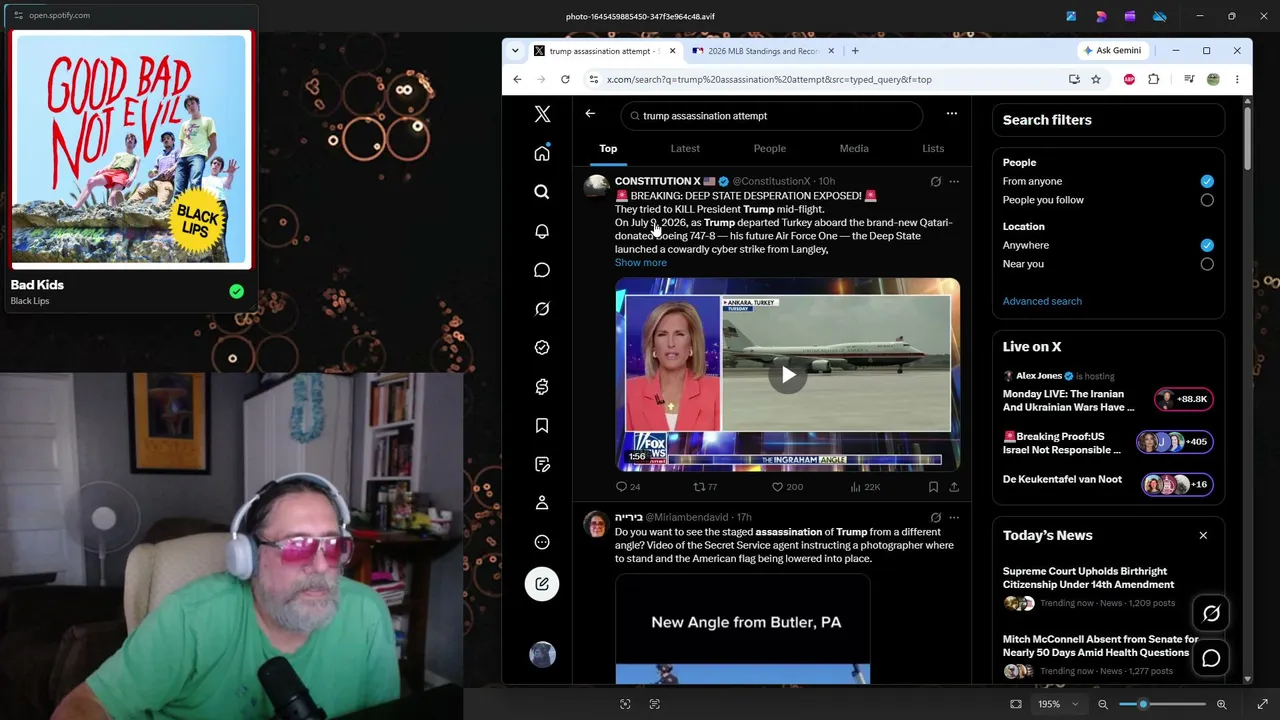Switch to 2026 MLB Standings tab
The height and width of the screenshot is (720, 1280).
coord(762,51)
